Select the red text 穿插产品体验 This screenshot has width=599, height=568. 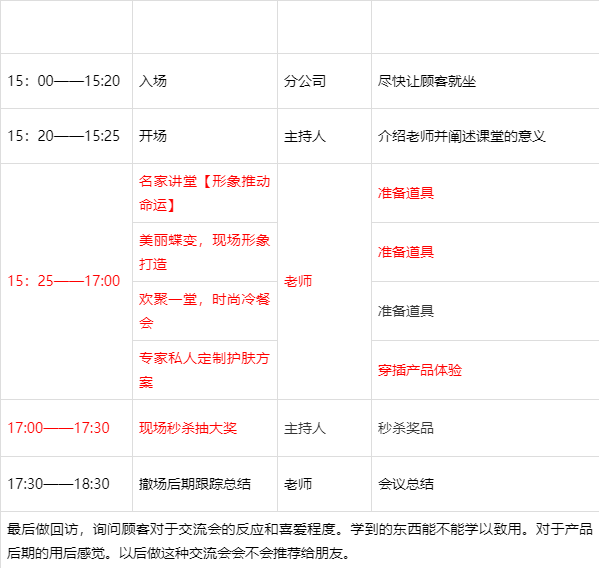[x=420, y=370]
